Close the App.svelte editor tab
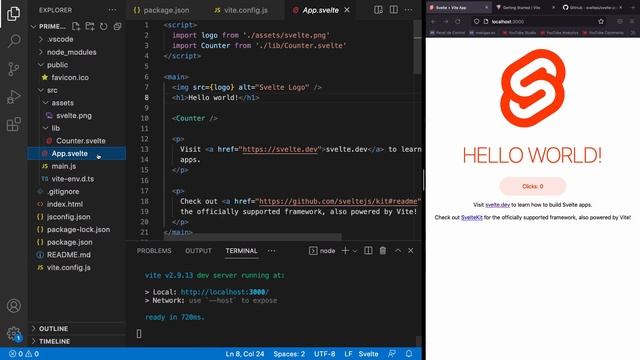 pyautogui.click(x=347, y=10)
